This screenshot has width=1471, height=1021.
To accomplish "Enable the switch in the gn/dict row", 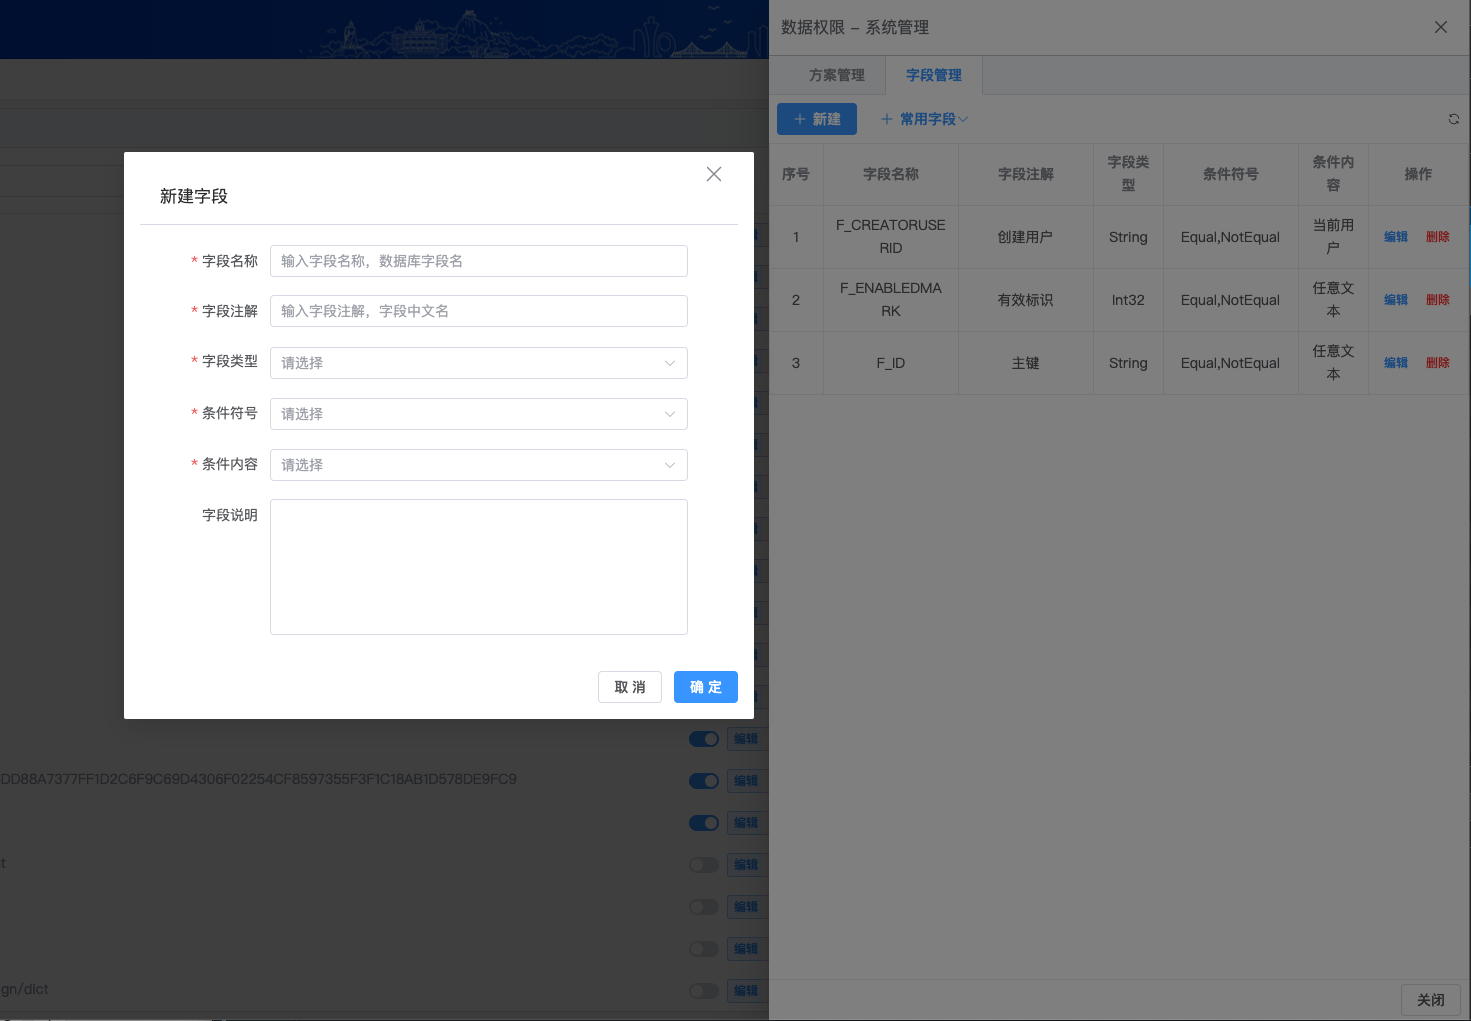I will pos(703,991).
